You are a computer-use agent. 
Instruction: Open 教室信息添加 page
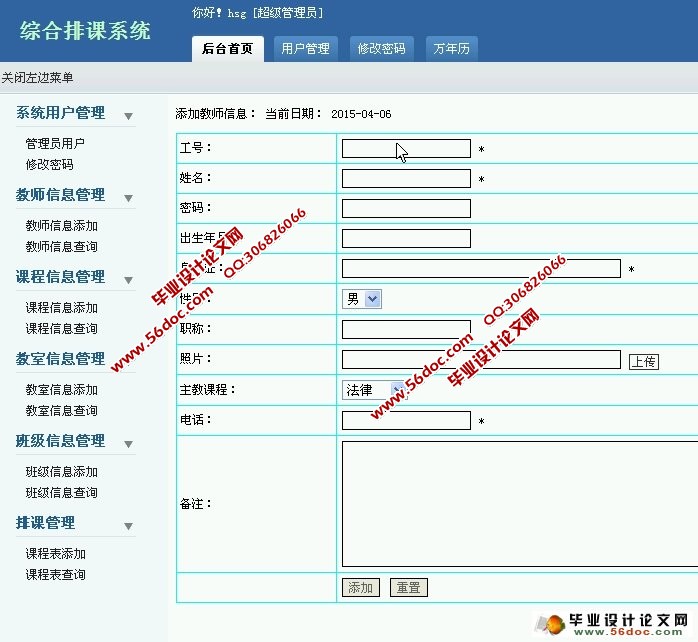click(61, 390)
